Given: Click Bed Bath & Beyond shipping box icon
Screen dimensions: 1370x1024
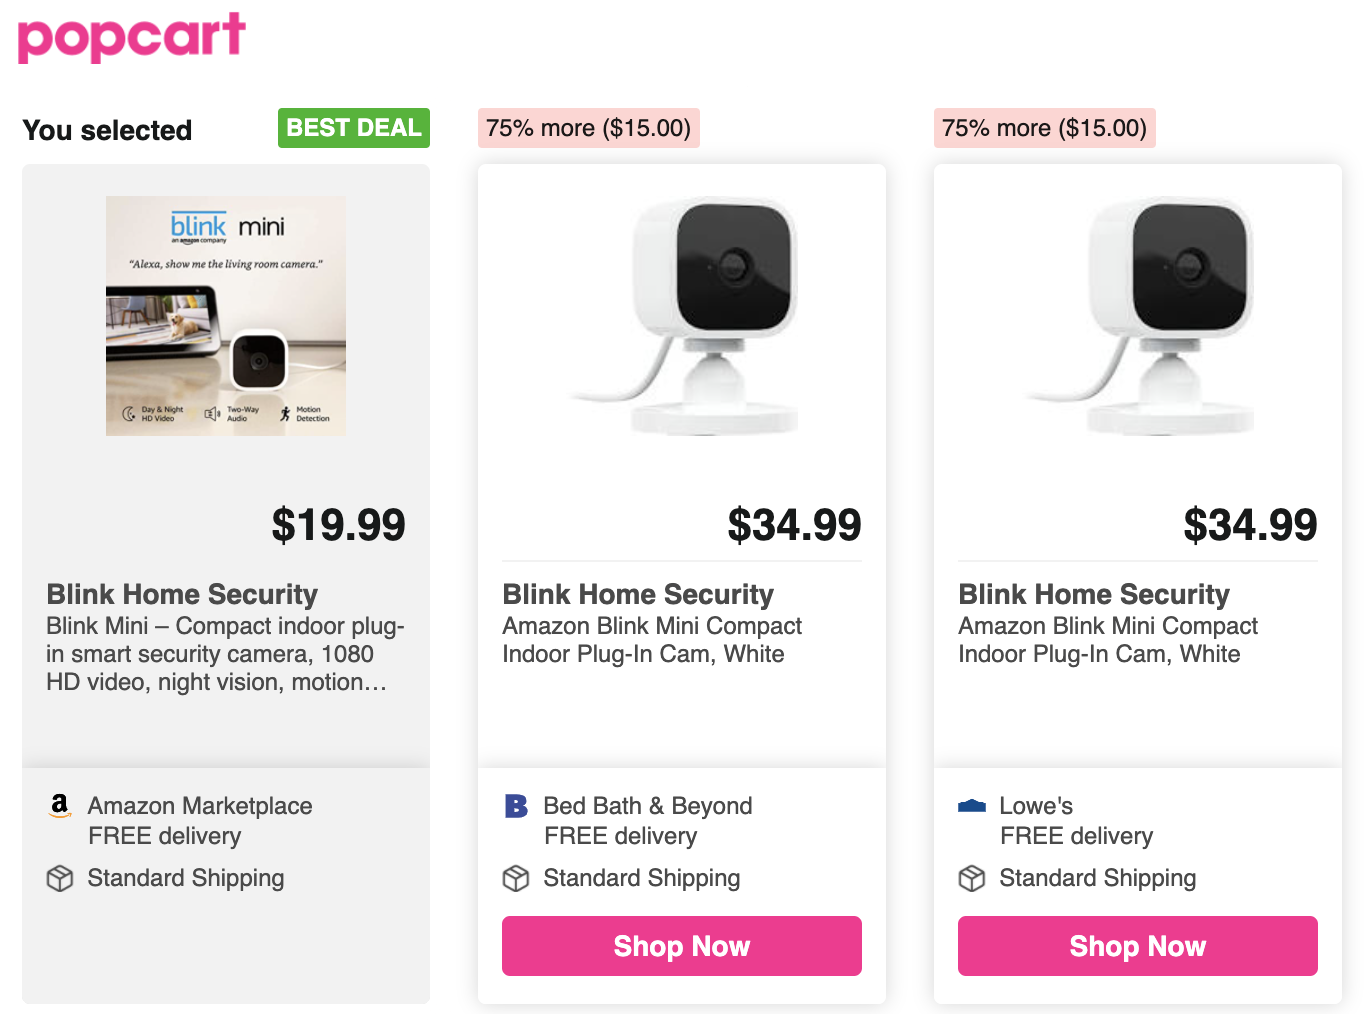Looking at the screenshot, I should (x=516, y=878).
